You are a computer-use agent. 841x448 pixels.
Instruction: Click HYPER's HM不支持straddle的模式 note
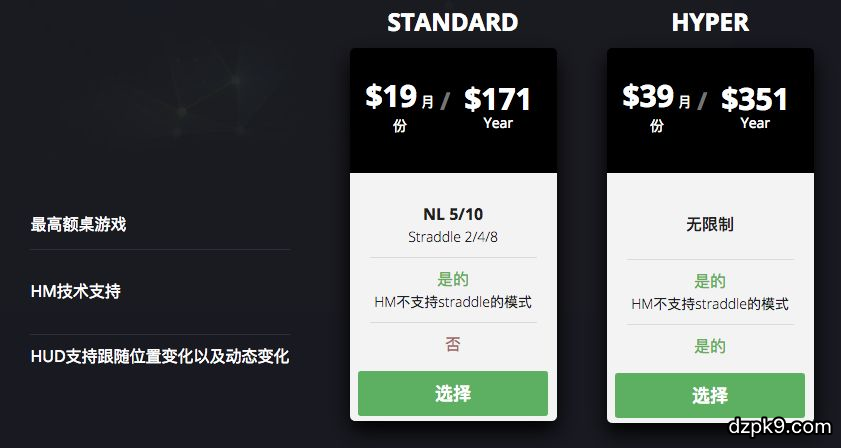point(710,303)
